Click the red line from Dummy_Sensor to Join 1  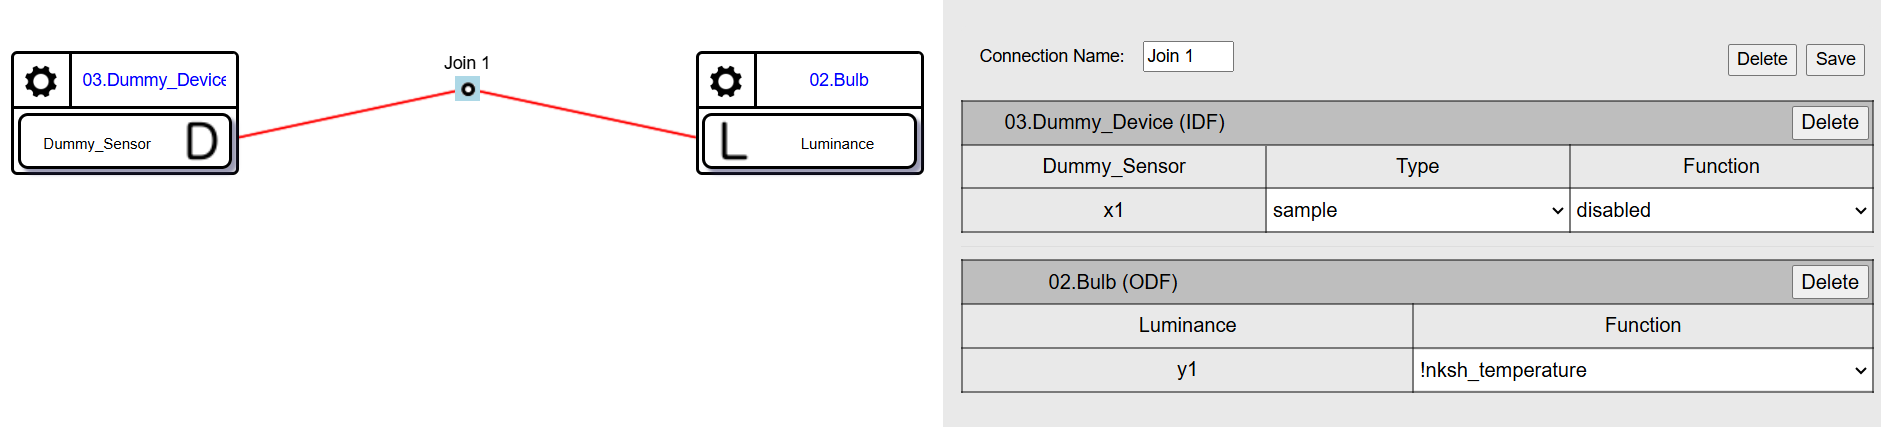(x=345, y=114)
